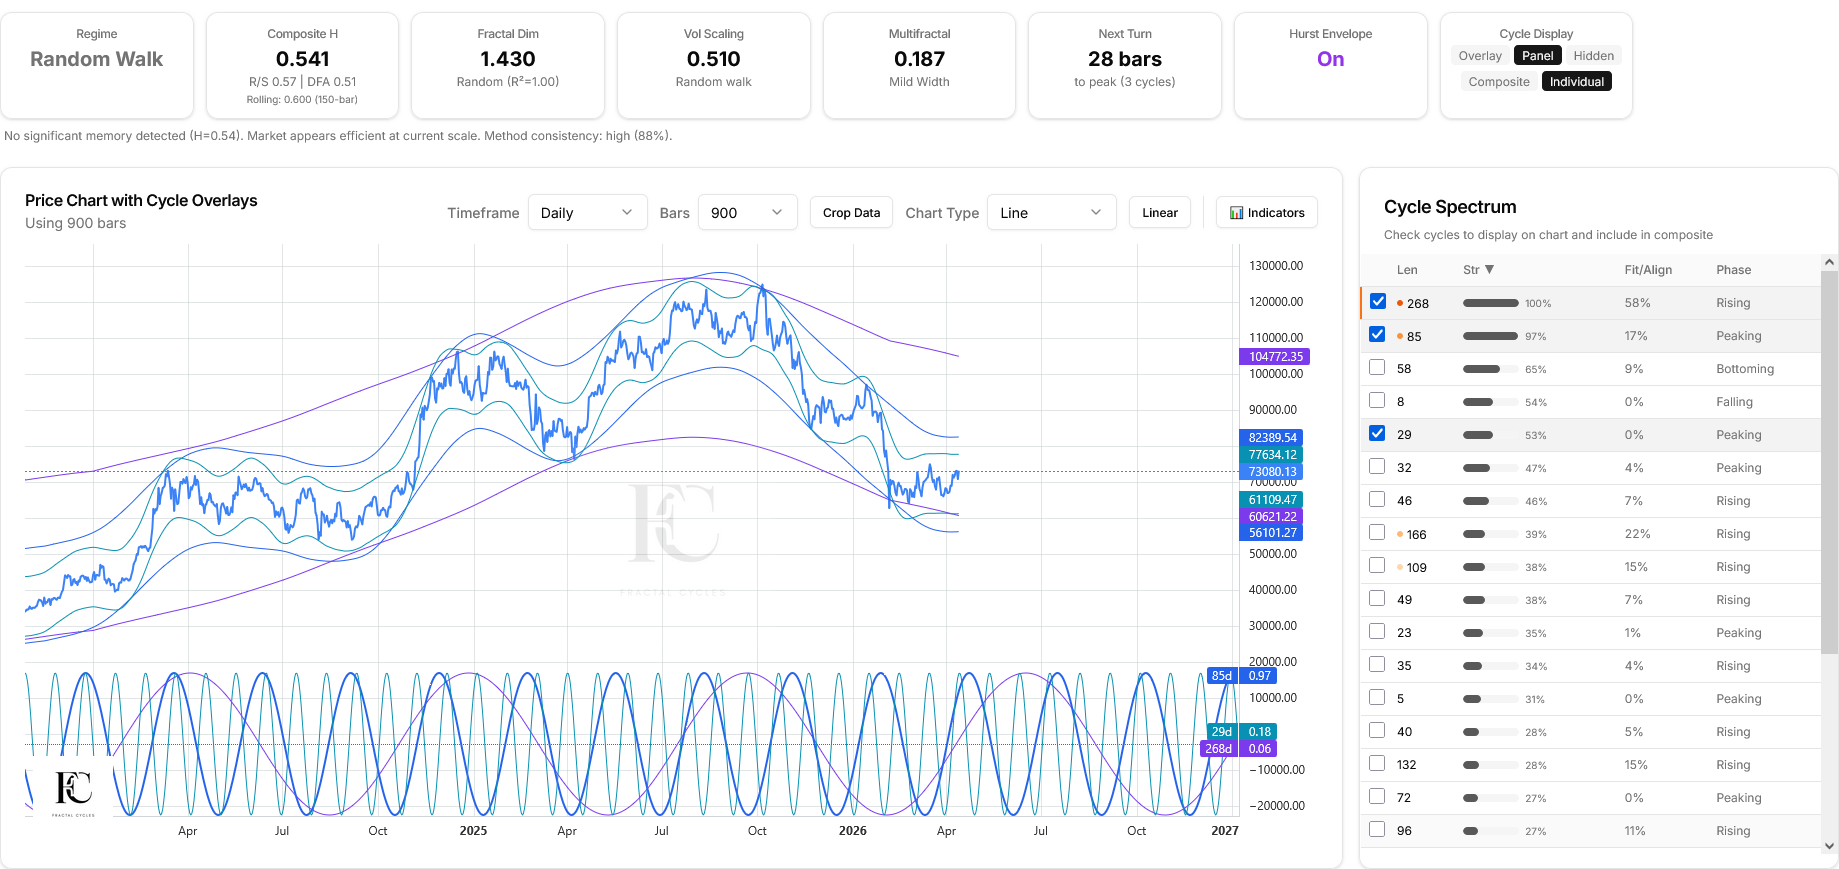Select Panel cycle display mode
1839x869 pixels.
pyautogui.click(x=1538, y=56)
